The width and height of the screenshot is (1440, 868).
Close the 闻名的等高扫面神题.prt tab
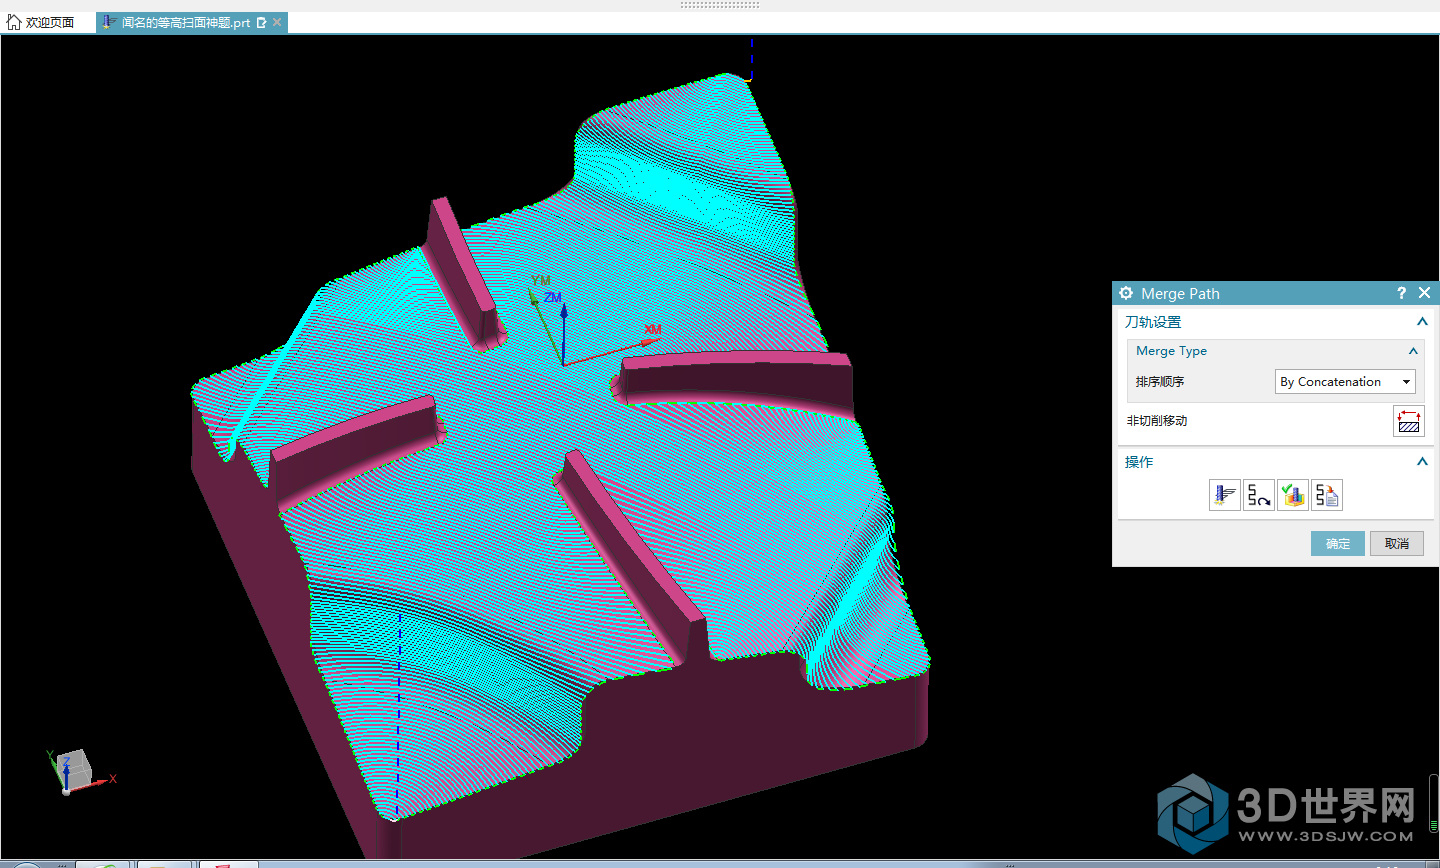[277, 22]
